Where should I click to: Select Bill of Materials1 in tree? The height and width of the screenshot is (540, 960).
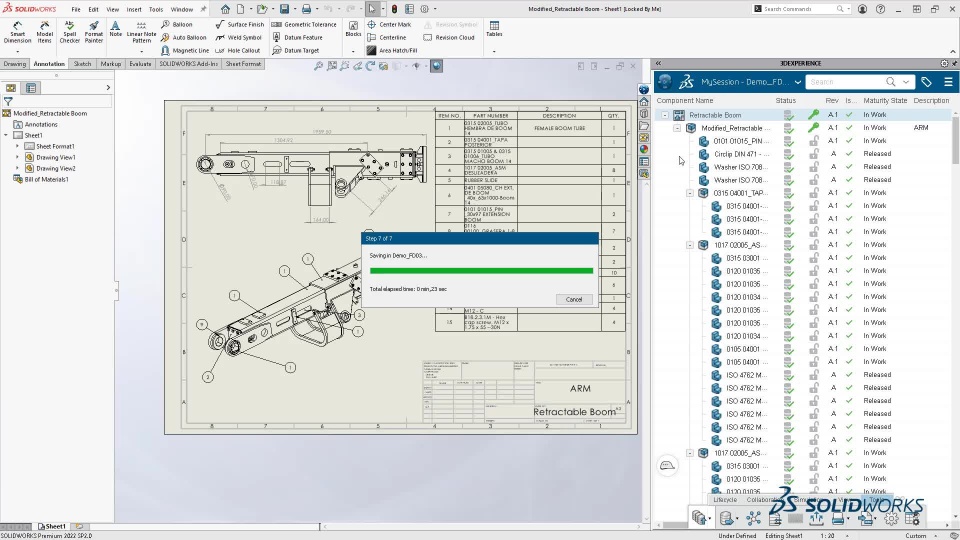click(40, 179)
